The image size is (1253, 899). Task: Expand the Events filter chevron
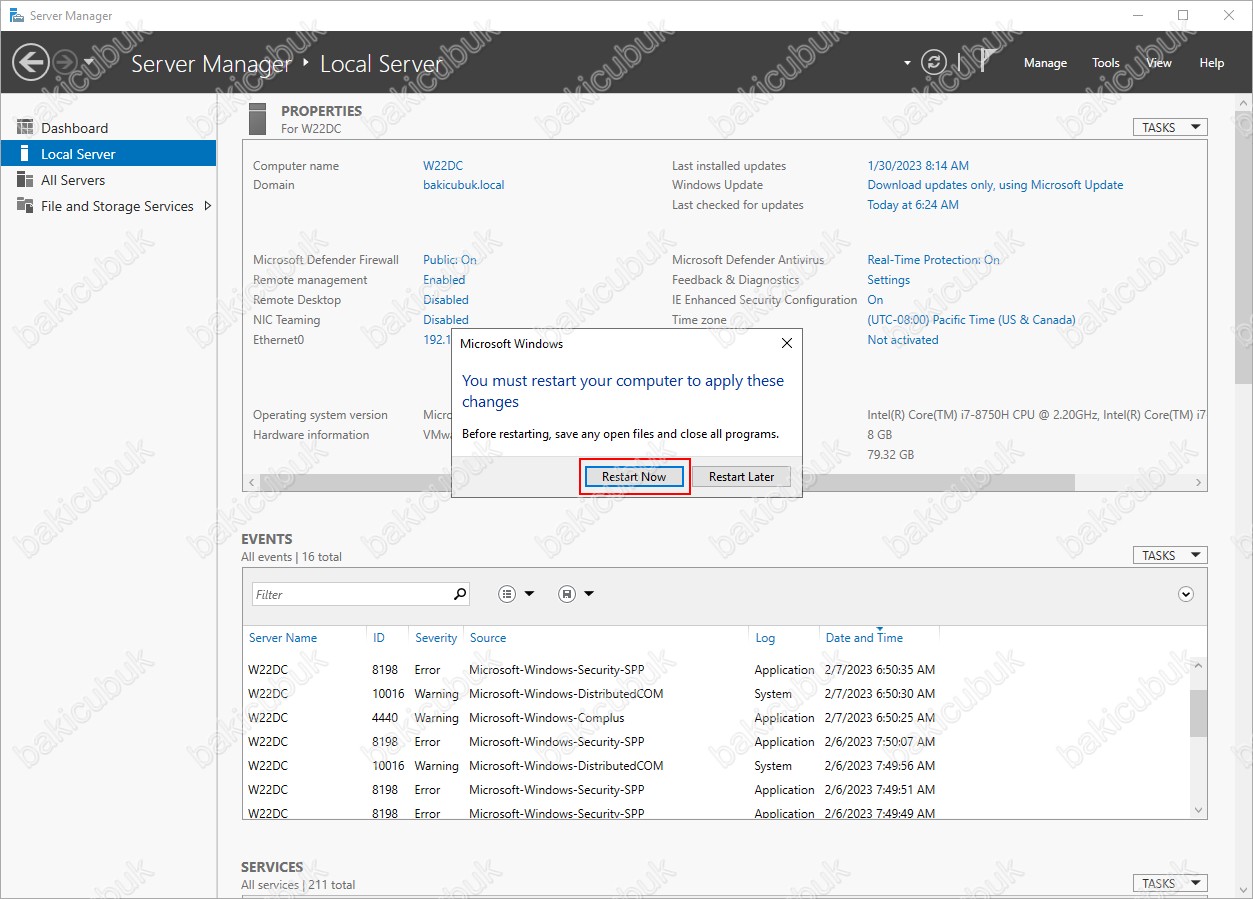(x=1186, y=594)
